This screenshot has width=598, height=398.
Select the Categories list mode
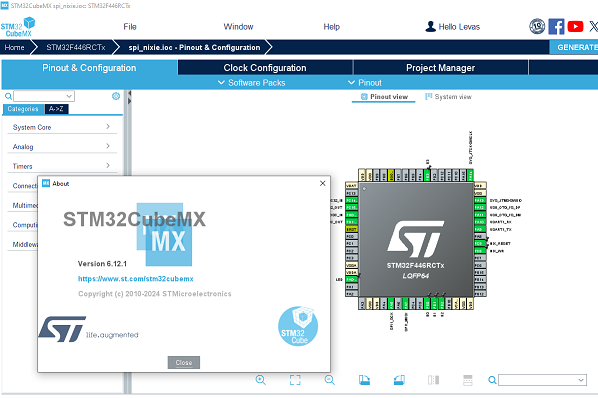[x=23, y=109]
